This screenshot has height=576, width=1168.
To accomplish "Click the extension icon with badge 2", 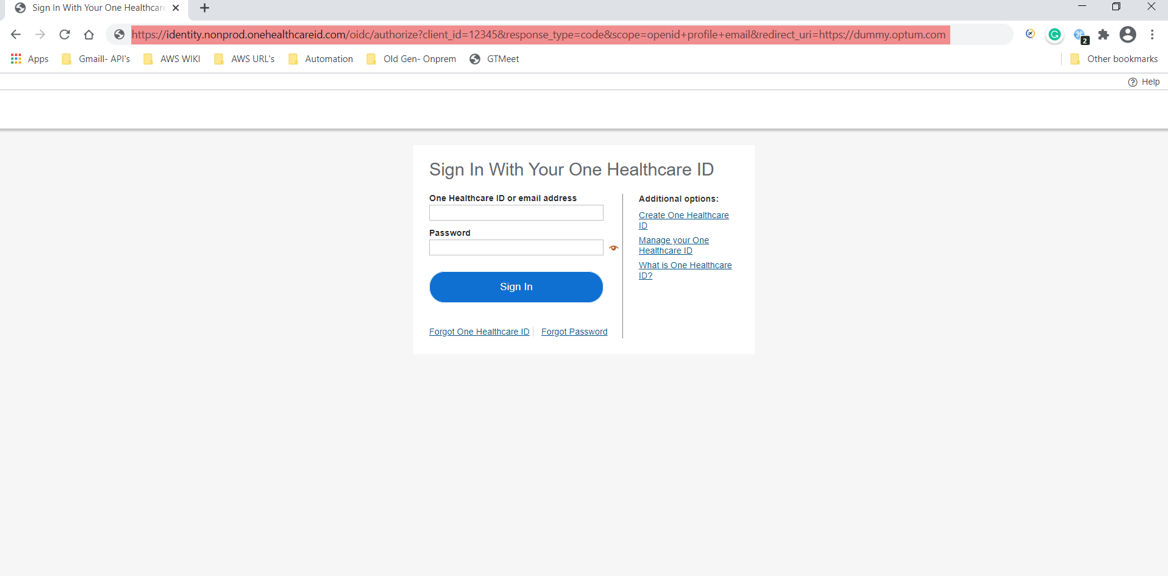I will pyautogui.click(x=1081, y=35).
